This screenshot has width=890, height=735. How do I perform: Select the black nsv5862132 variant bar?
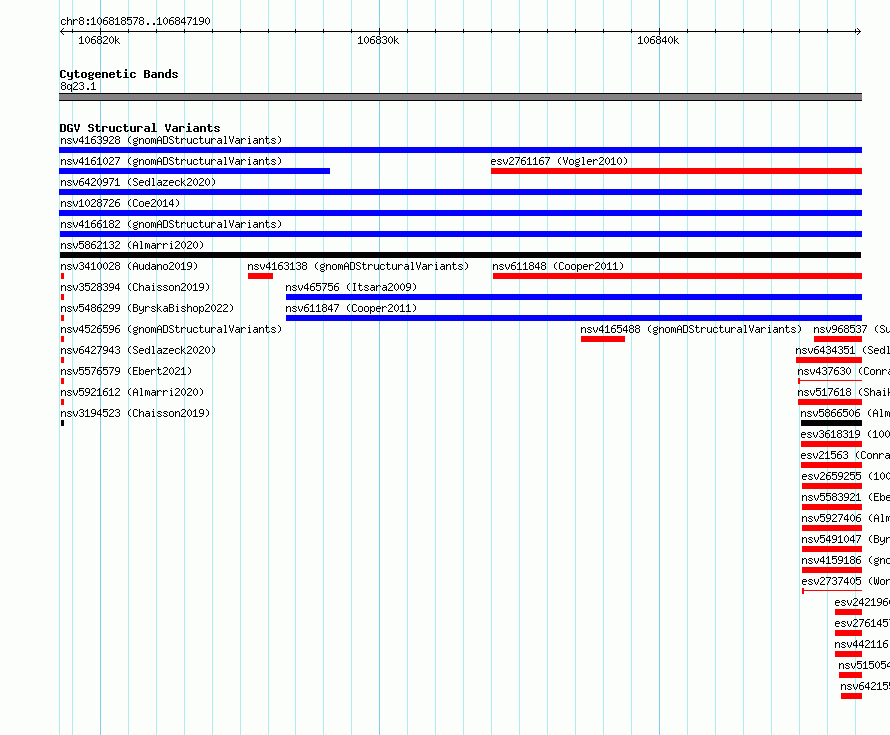tap(460, 255)
